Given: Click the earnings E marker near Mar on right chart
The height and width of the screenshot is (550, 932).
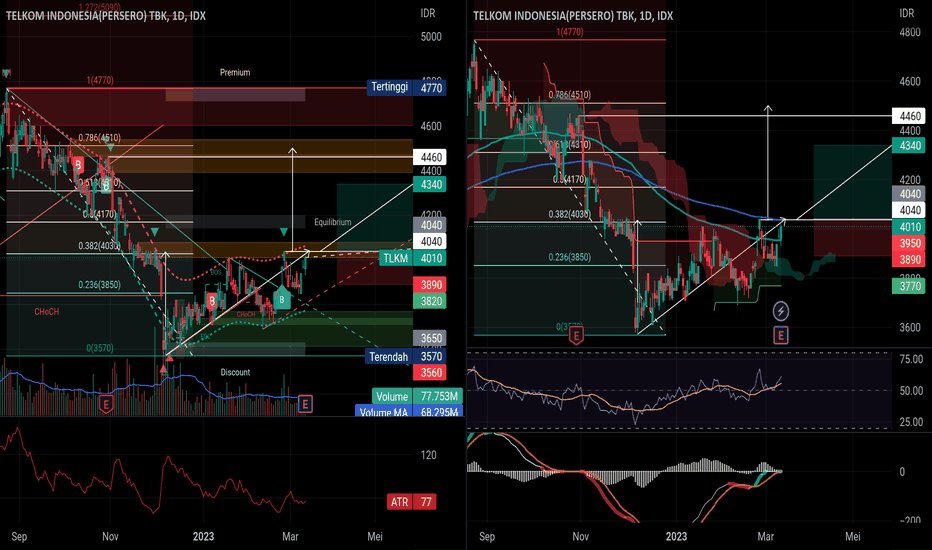Looking at the screenshot, I should click(780, 335).
